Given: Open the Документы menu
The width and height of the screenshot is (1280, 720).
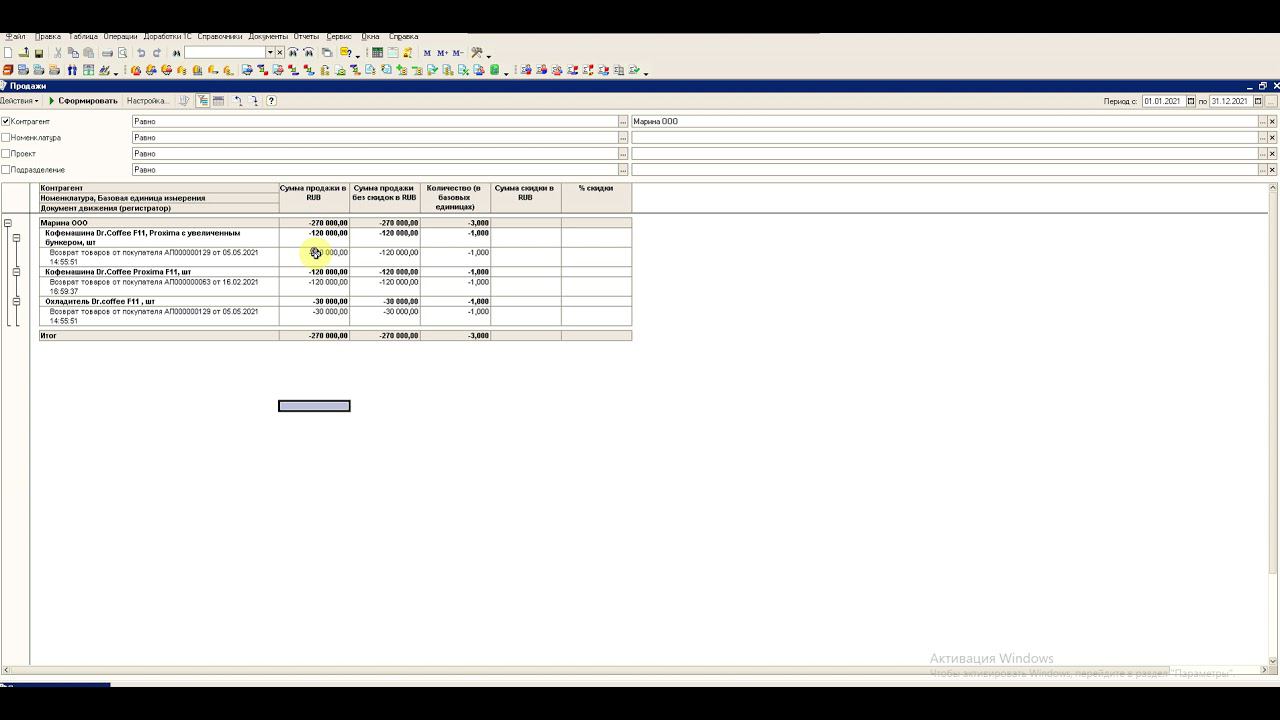Looking at the screenshot, I should point(268,36).
